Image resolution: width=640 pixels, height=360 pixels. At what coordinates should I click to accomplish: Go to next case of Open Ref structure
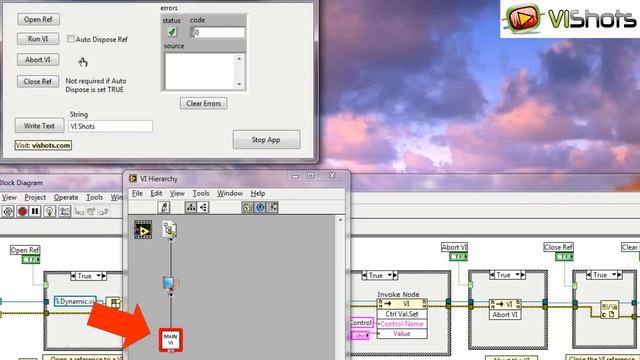(104, 276)
